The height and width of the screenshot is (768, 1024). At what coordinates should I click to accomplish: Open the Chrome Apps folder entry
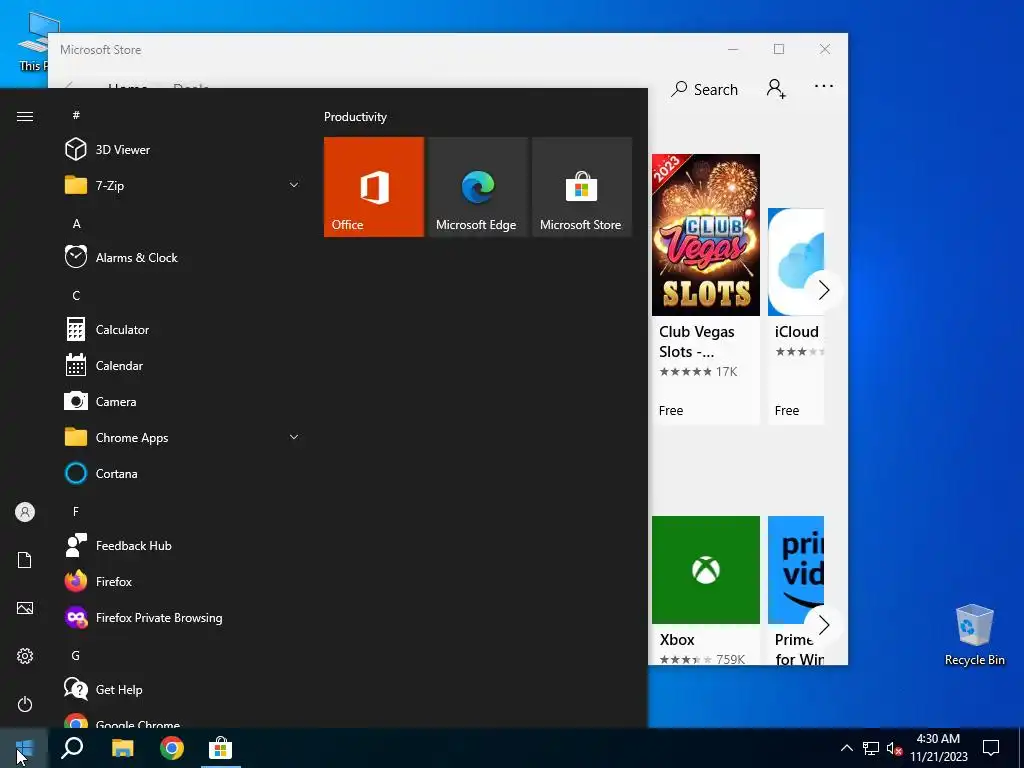tap(183, 438)
